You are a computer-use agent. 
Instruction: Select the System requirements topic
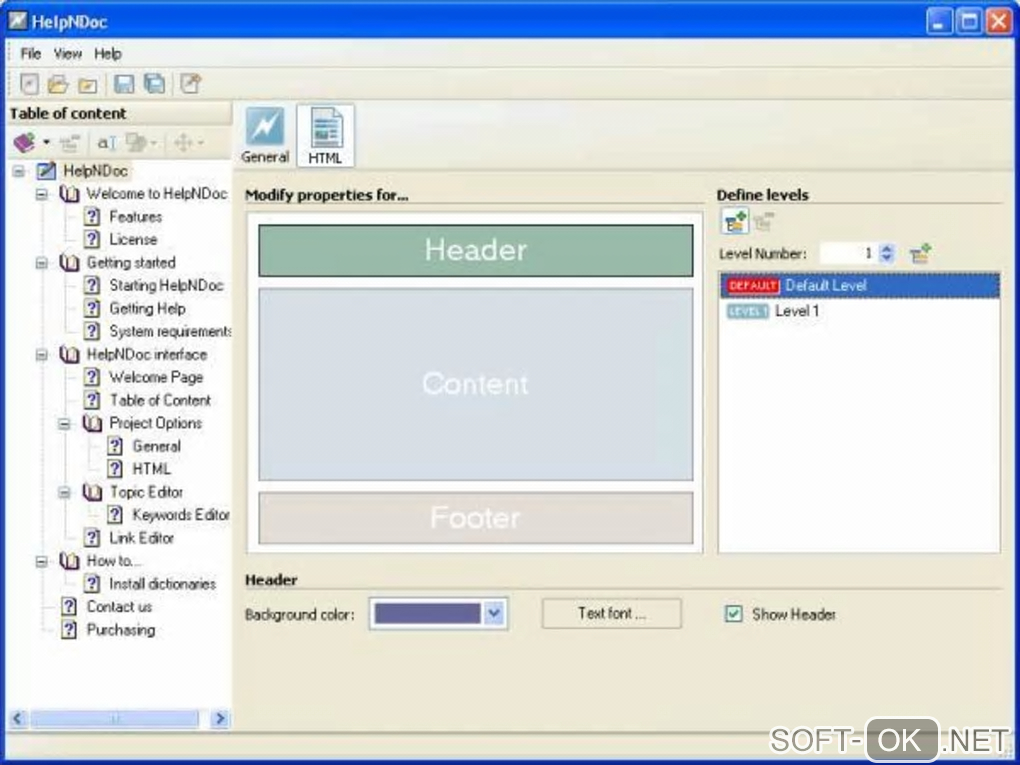point(170,331)
